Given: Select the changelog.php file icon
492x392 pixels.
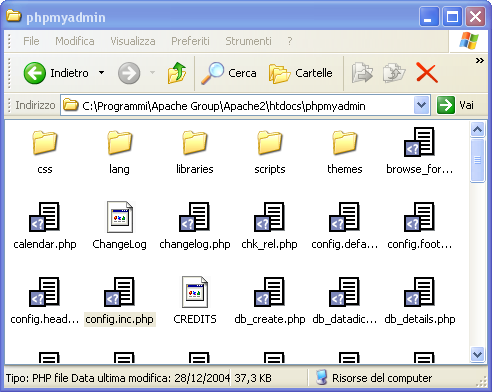Looking at the screenshot, I should click(194, 217).
